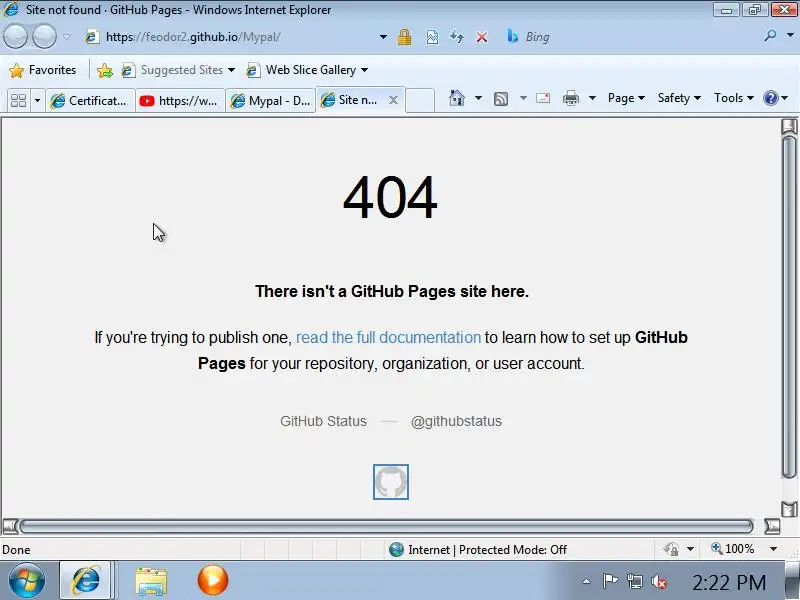The image size is (800, 600).
Task: Expand the feeds dropdown arrow
Action: [523, 98]
